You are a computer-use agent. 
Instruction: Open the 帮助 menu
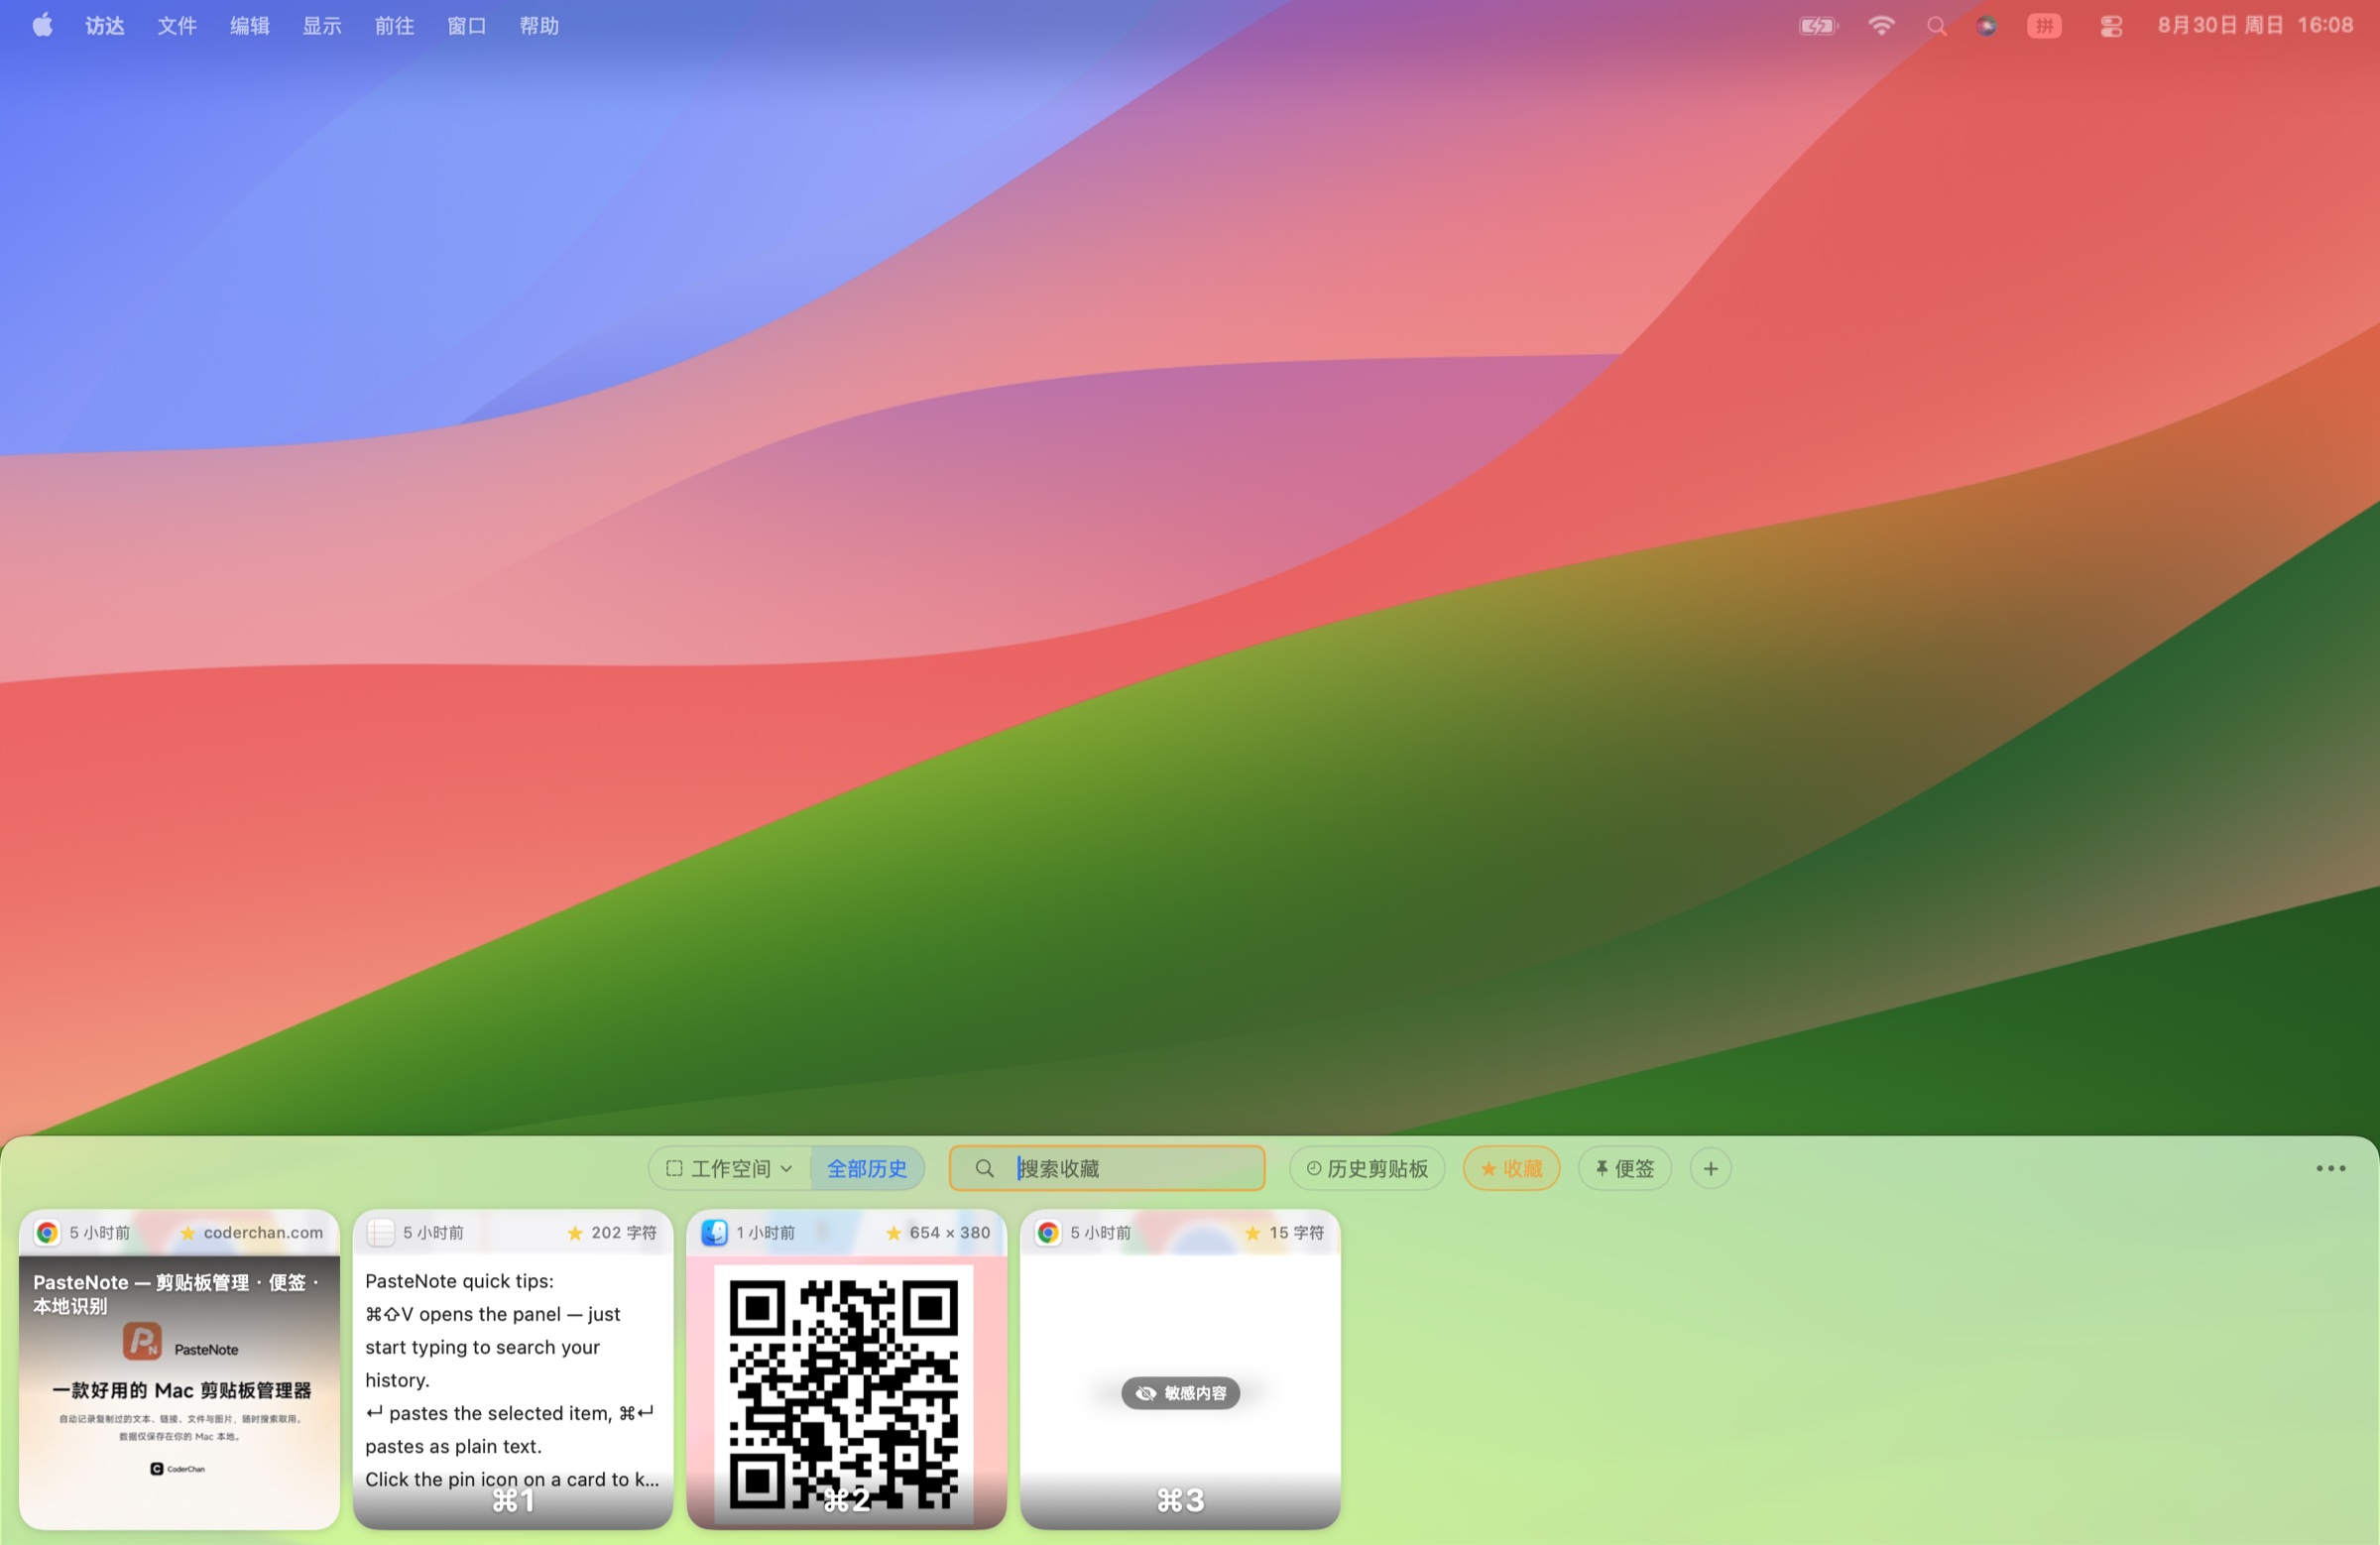point(539,26)
